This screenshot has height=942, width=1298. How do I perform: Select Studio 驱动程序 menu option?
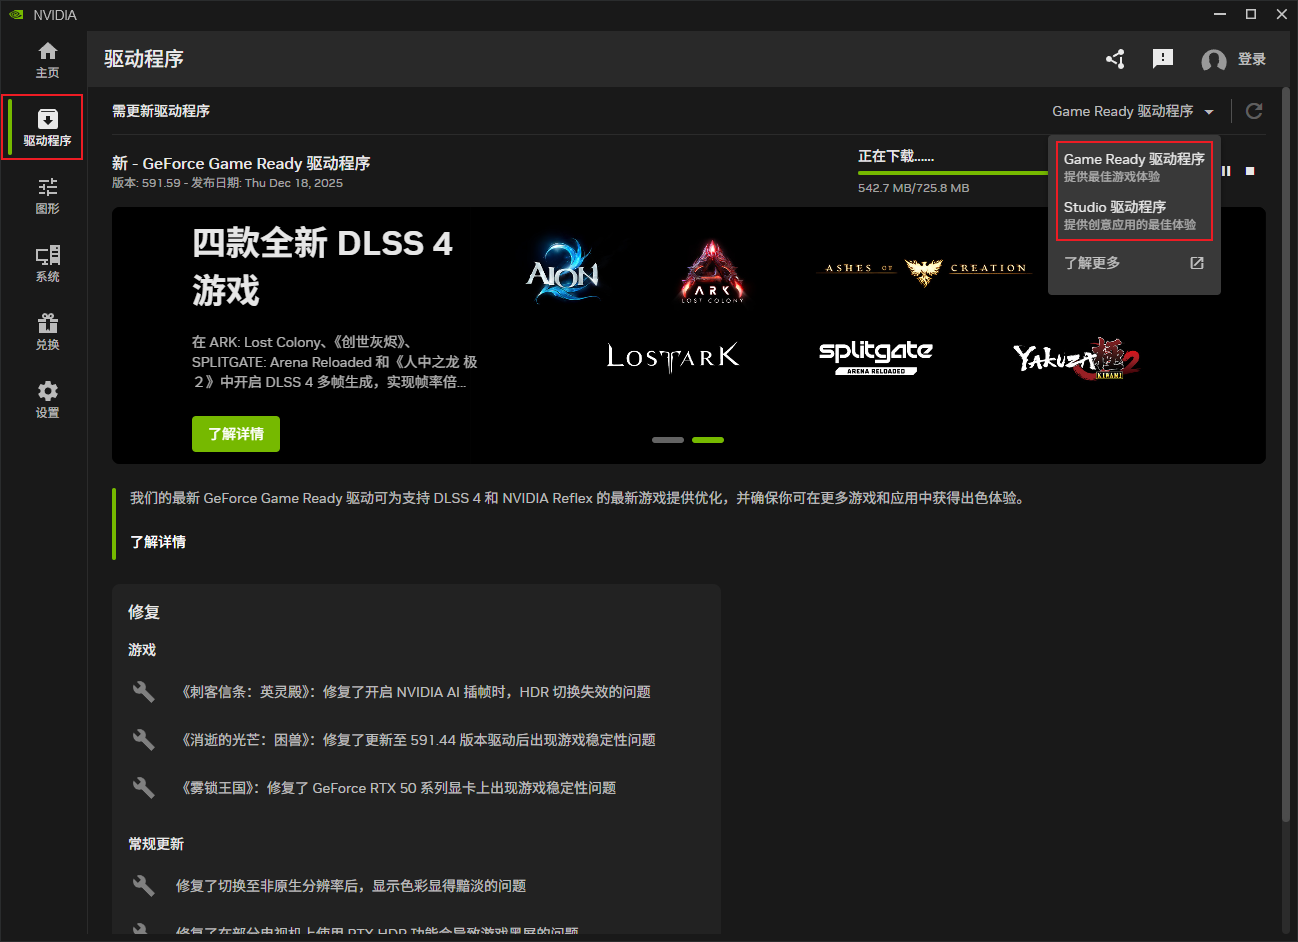click(x=1134, y=215)
